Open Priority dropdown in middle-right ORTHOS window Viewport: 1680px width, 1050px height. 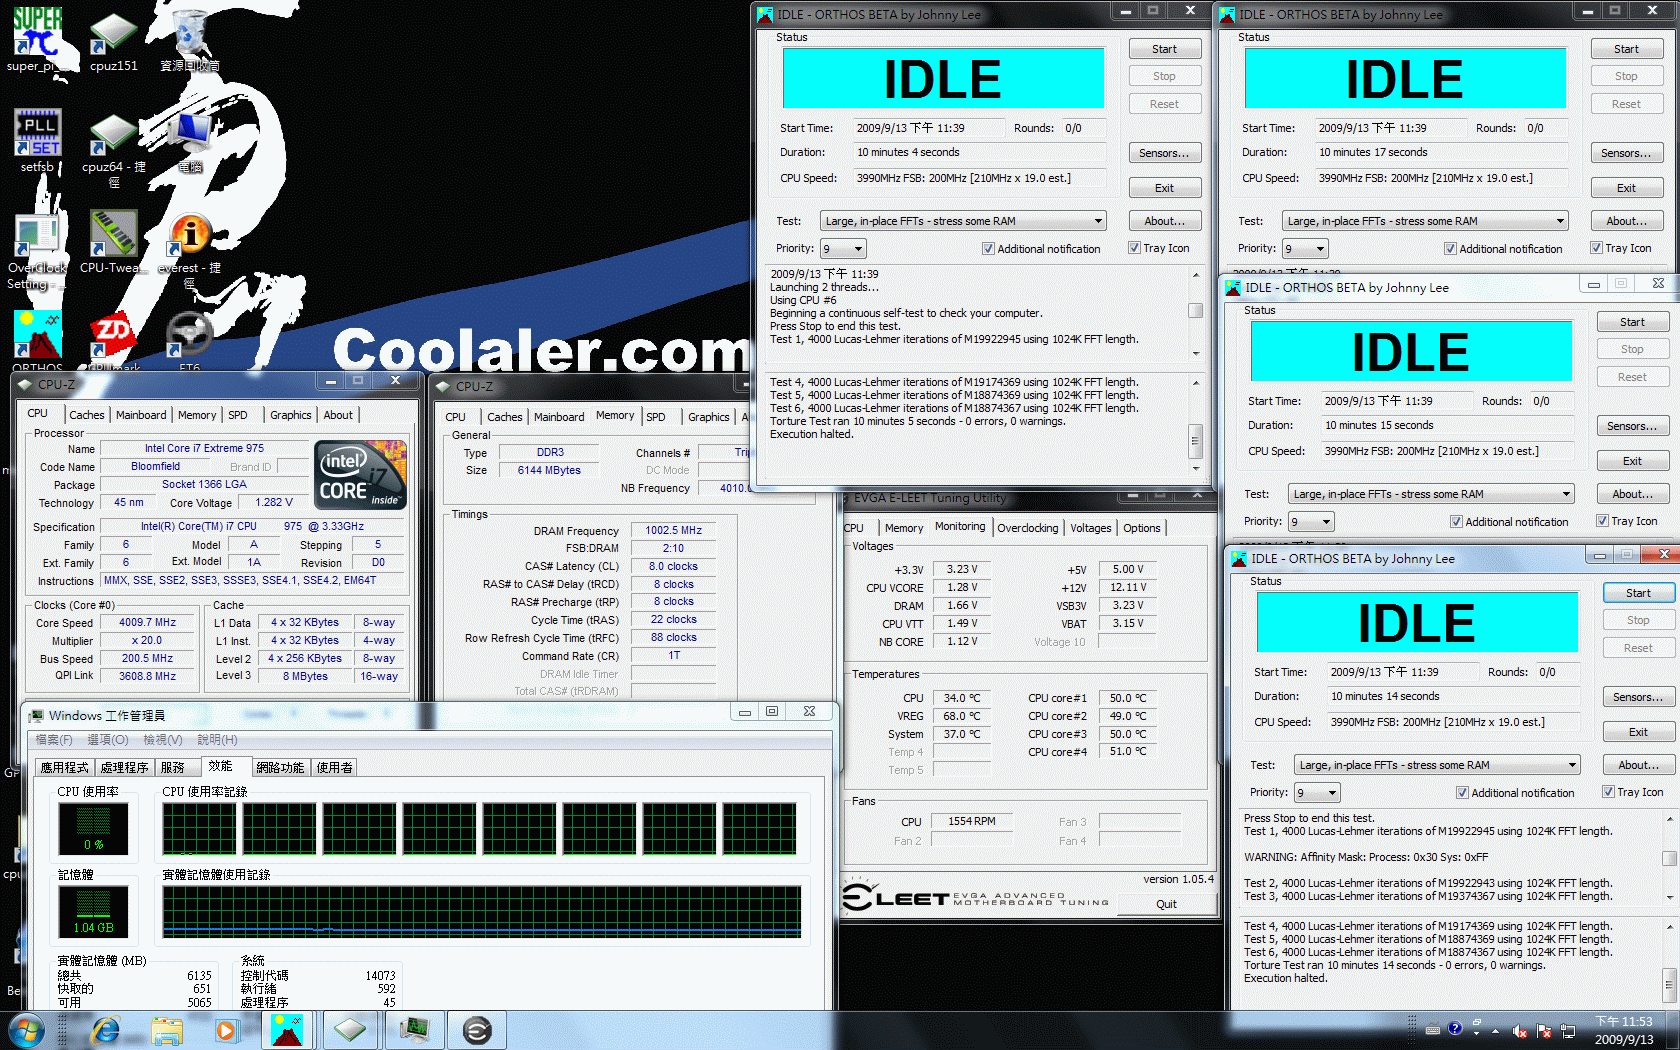(x=1311, y=522)
